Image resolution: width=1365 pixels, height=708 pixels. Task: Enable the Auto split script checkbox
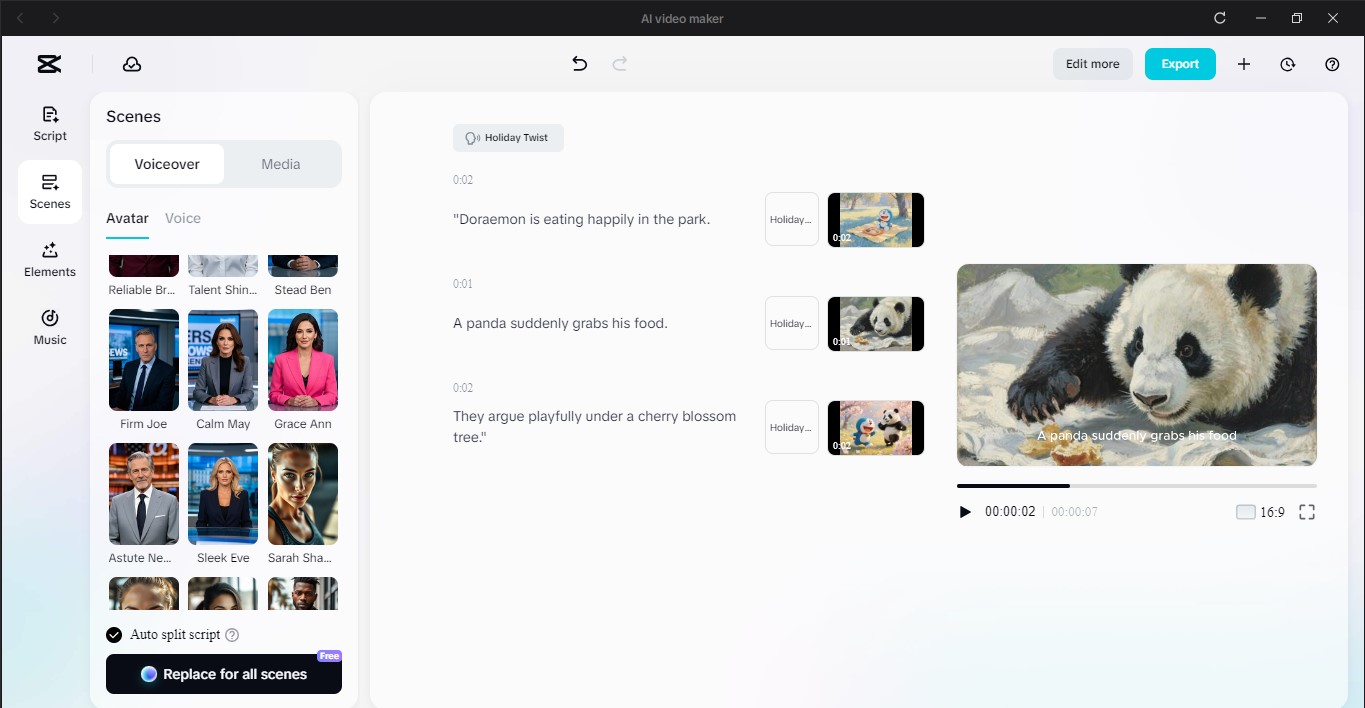pyautogui.click(x=113, y=634)
